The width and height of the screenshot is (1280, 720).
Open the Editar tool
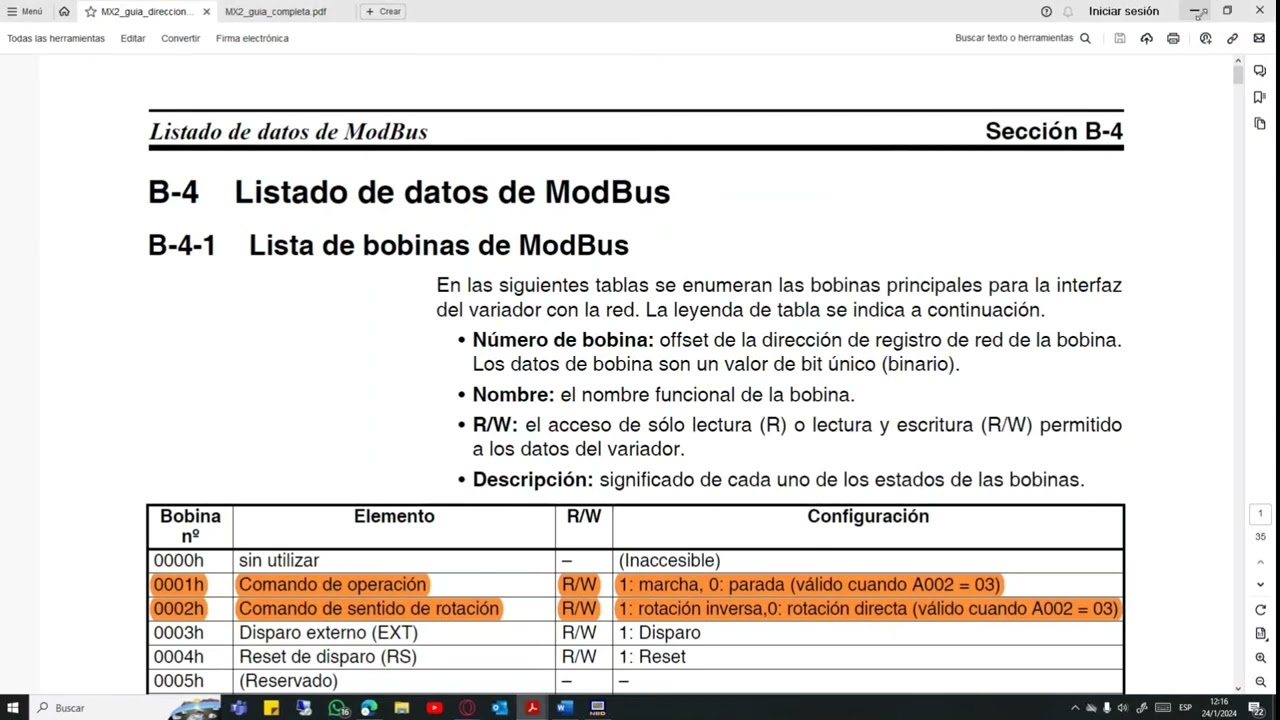(133, 38)
